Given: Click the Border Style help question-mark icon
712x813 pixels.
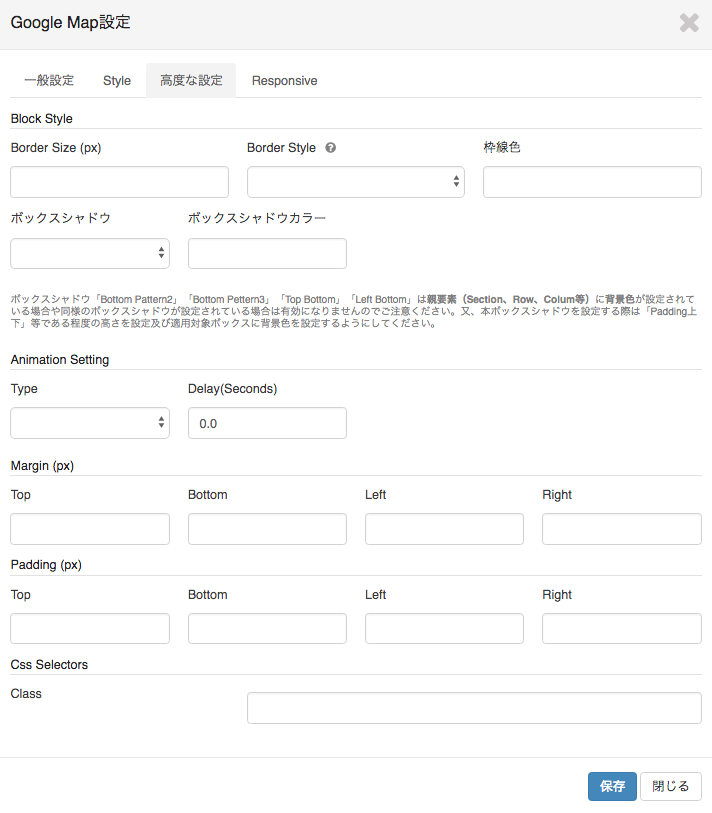Looking at the screenshot, I should point(330,148).
